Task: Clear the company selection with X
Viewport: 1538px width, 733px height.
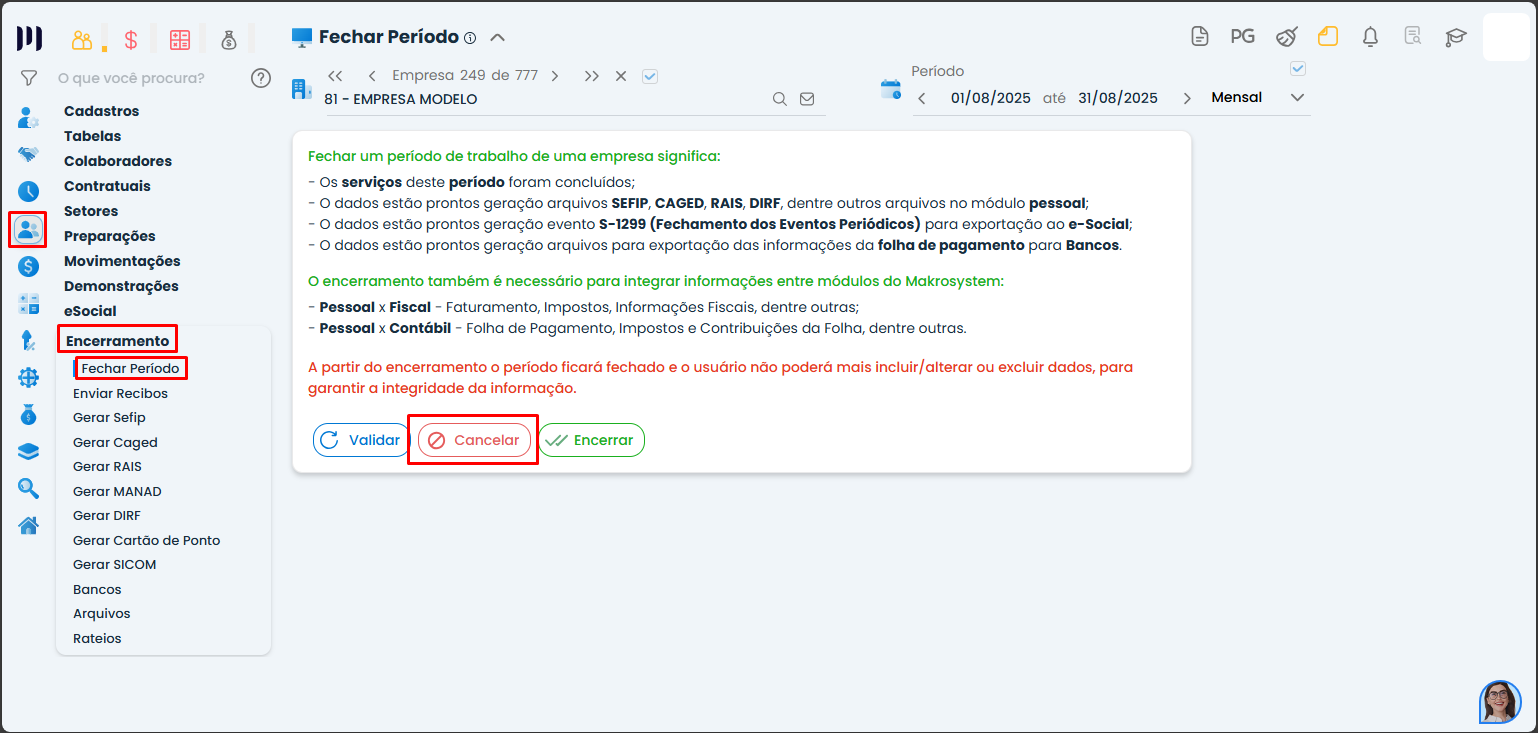Action: pyautogui.click(x=621, y=76)
